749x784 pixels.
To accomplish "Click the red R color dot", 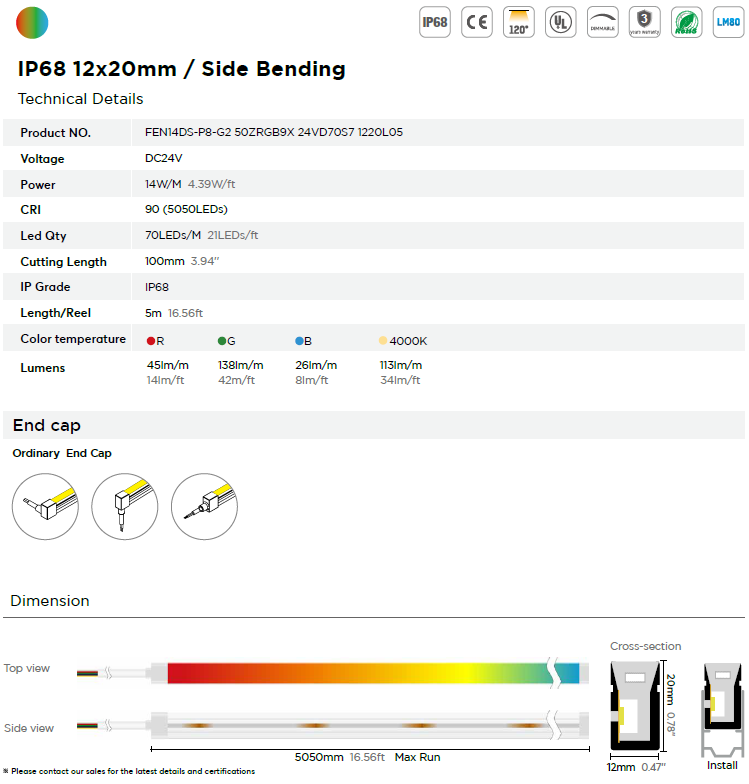I will click(151, 341).
